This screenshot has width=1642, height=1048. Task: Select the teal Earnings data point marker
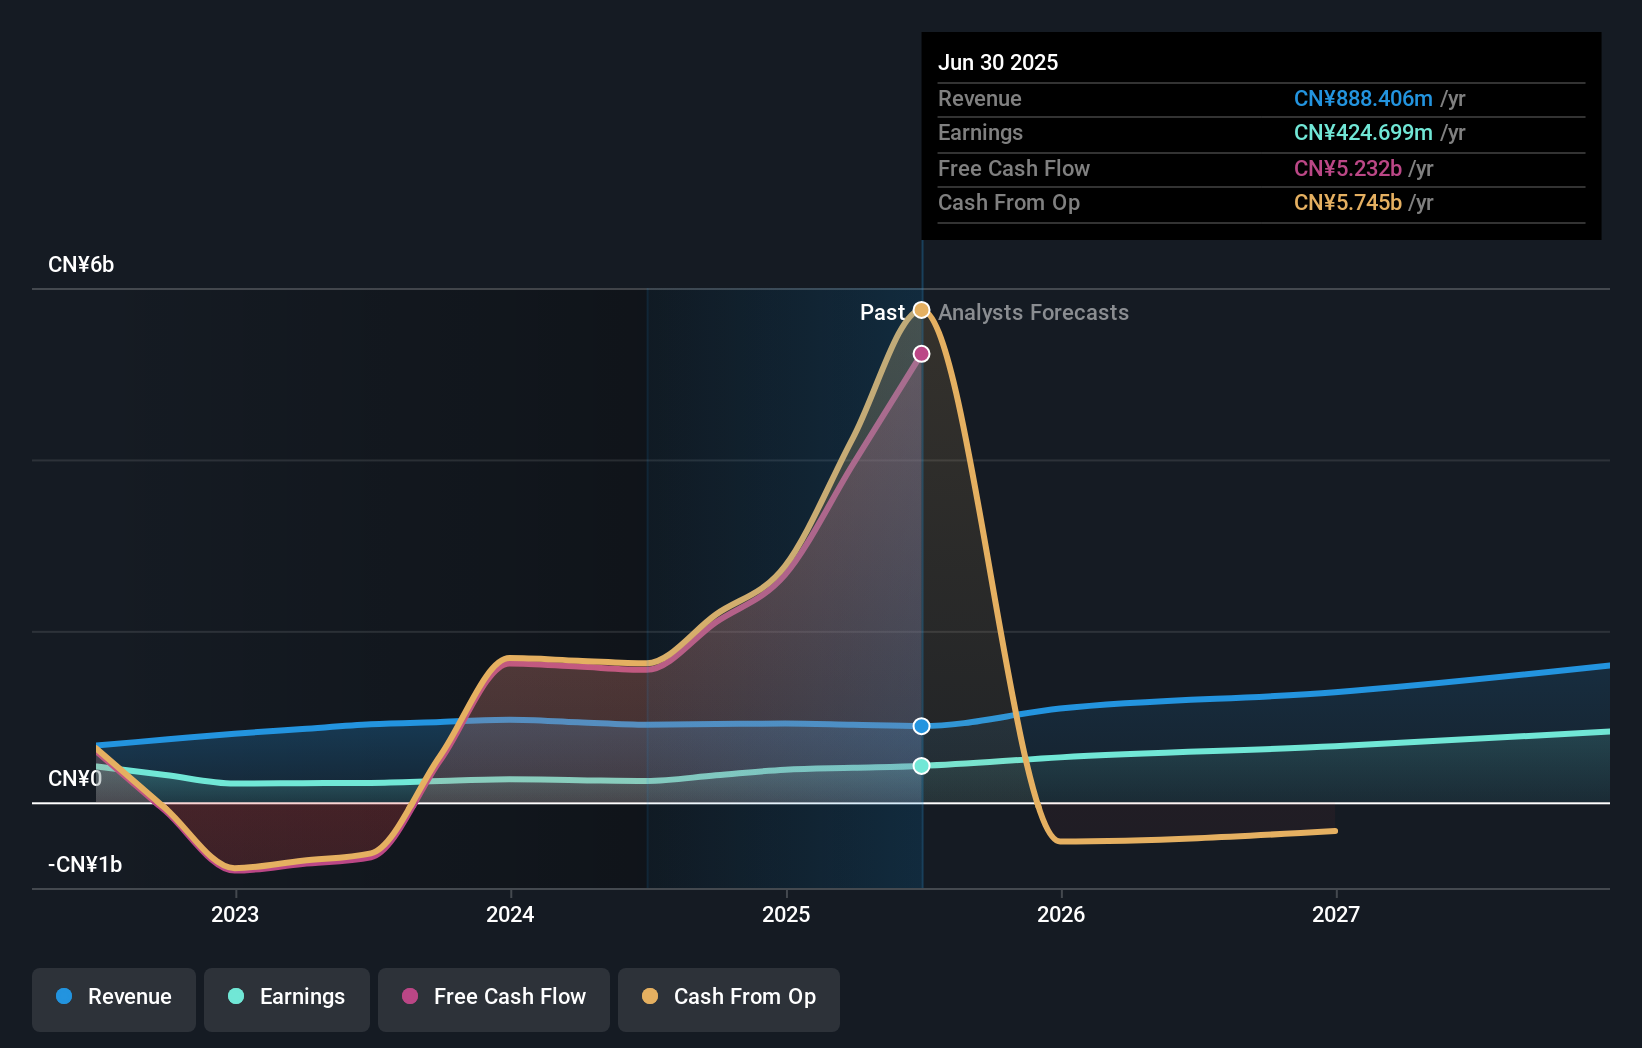point(922,766)
